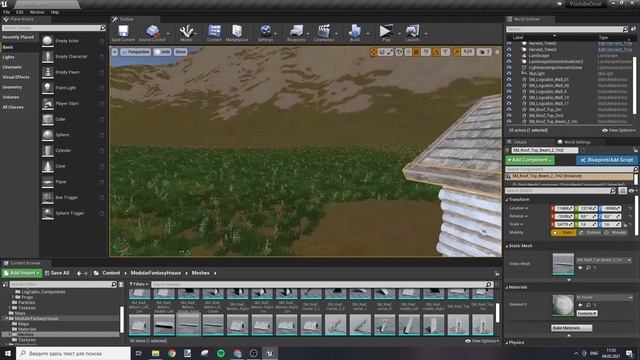
Task: Open the Content Browser Filters dropdown
Action: [139, 284]
